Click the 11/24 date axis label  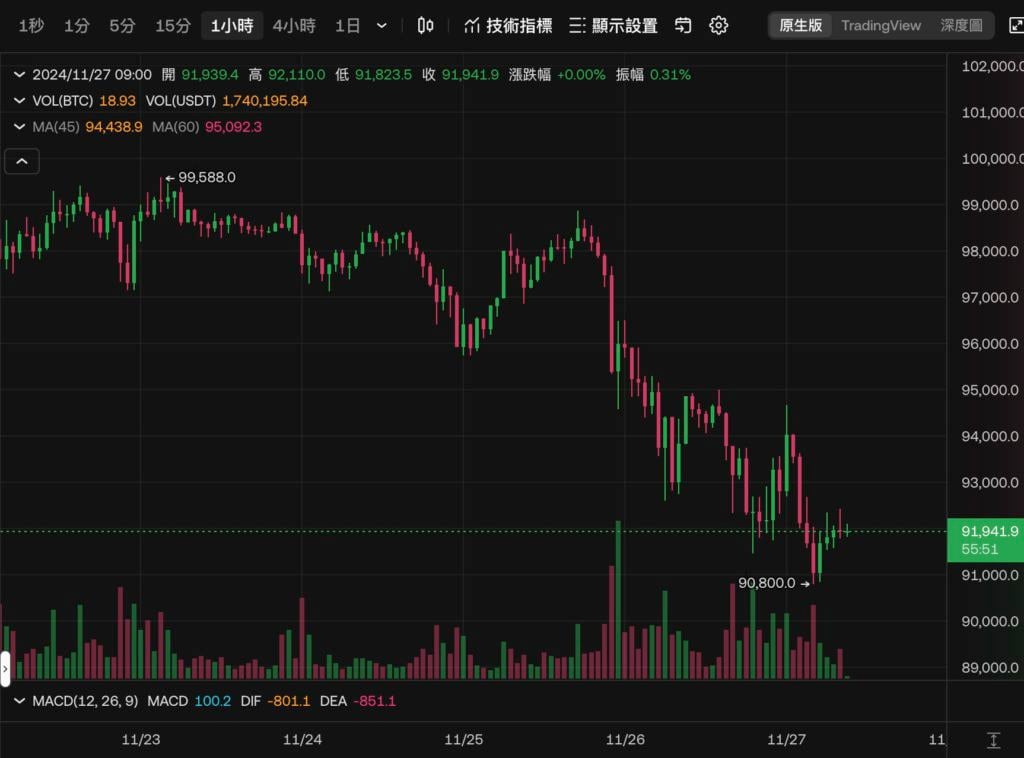[x=302, y=739]
